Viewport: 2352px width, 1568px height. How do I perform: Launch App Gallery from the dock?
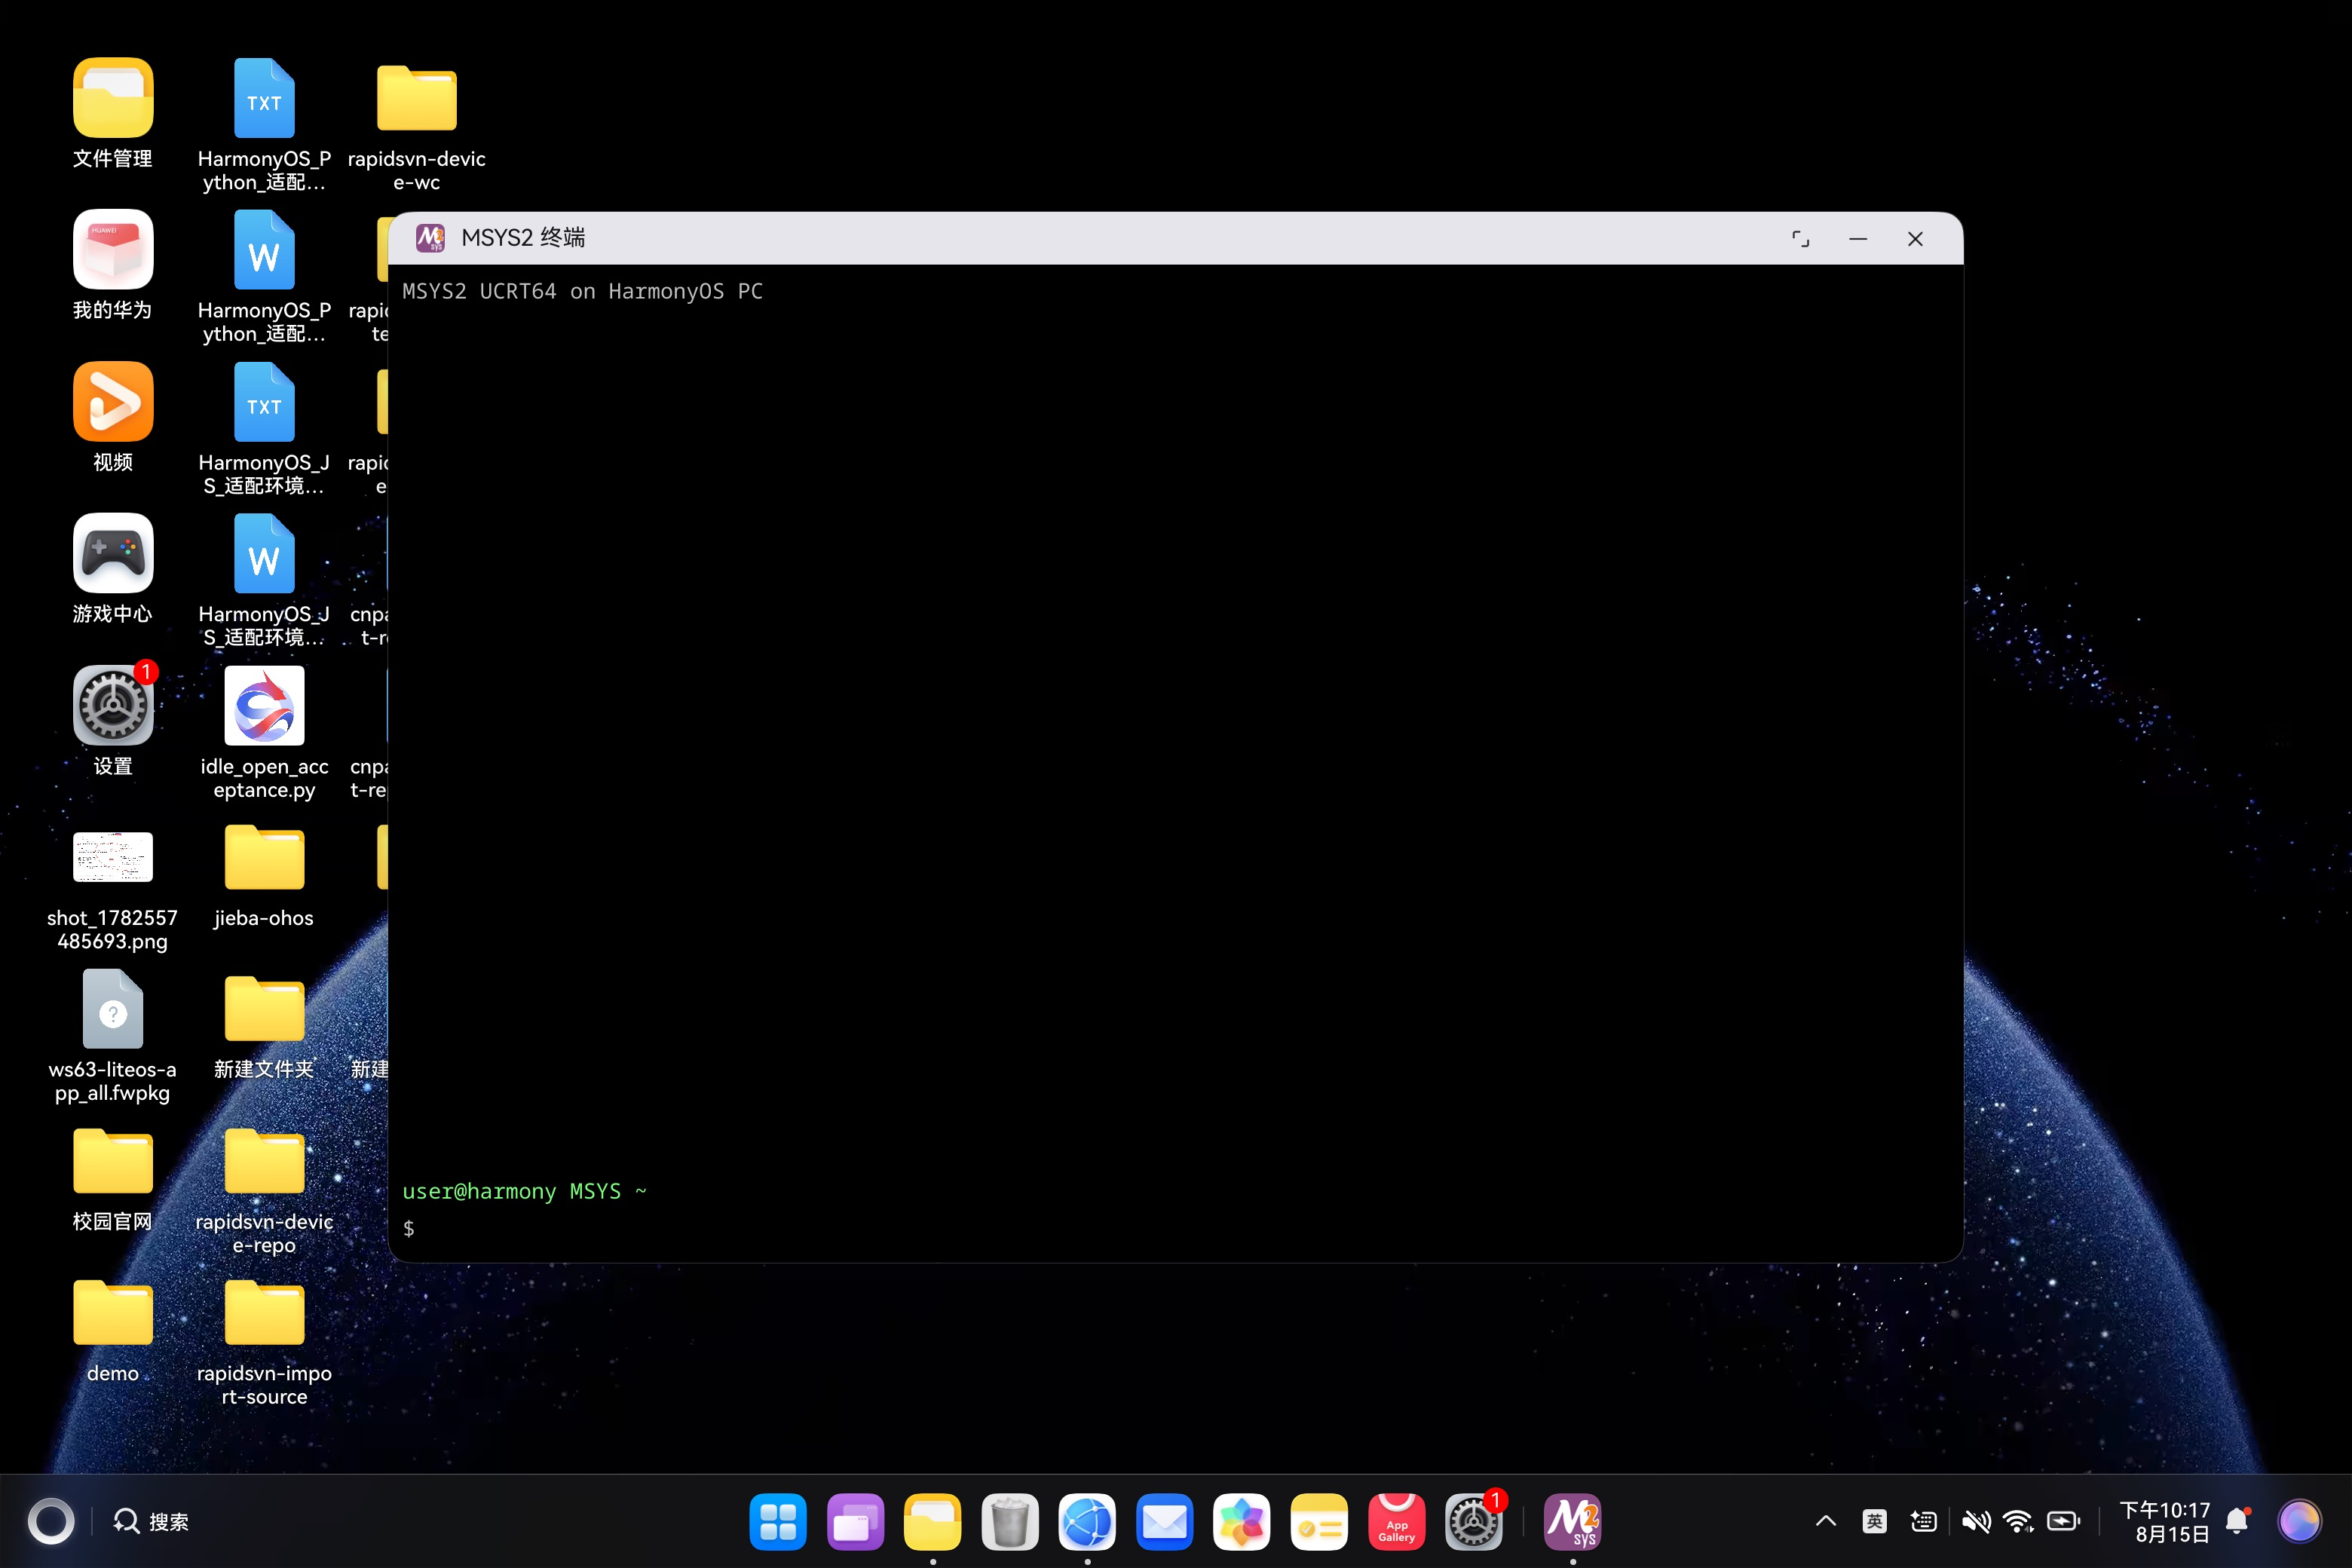(1396, 1522)
